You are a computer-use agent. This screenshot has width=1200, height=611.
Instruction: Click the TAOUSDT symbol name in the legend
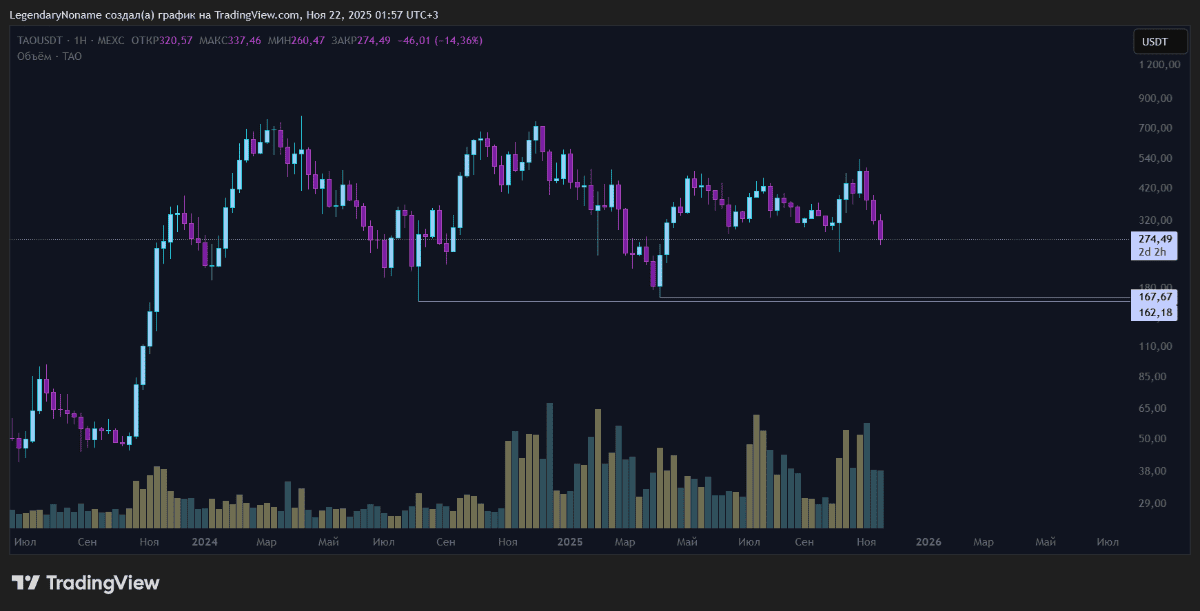(40, 41)
